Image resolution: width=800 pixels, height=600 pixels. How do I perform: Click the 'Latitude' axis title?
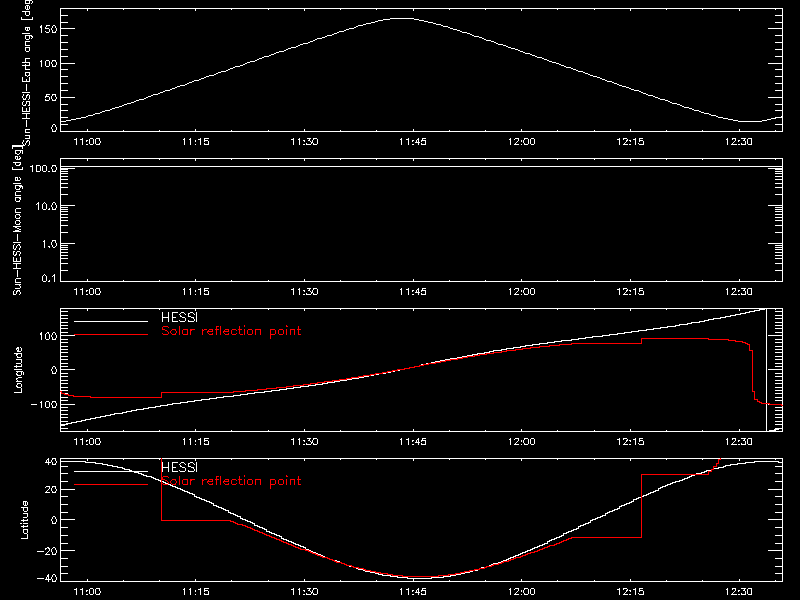tap(24, 520)
